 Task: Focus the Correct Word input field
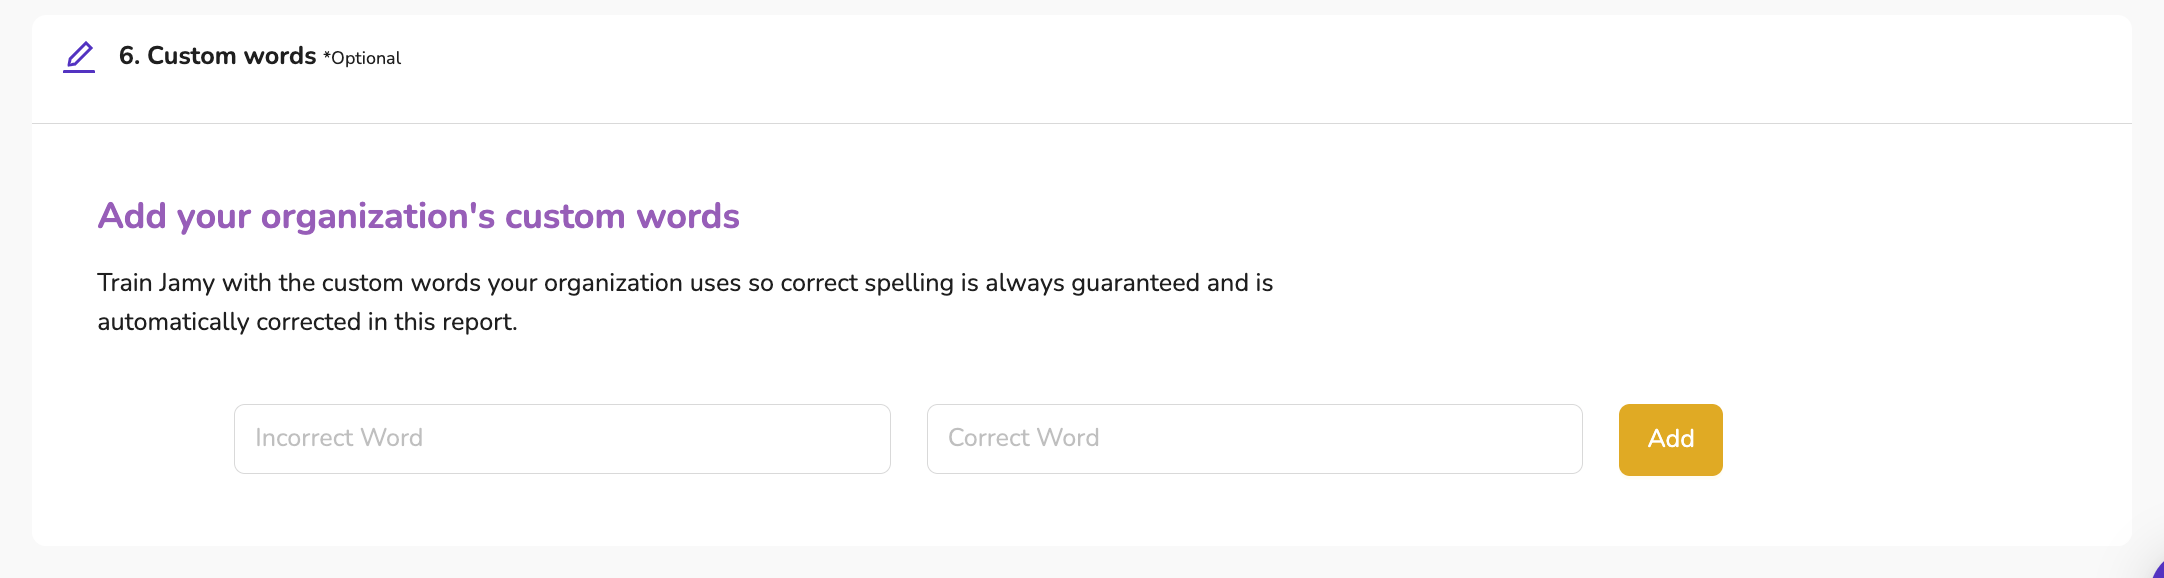click(1254, 439)
